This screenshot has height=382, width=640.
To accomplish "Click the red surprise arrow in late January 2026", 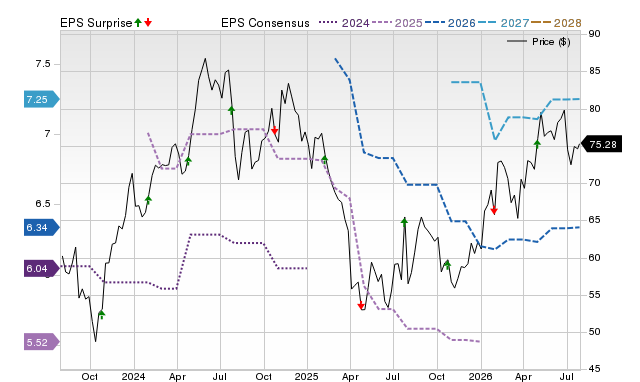I will [494, 211].
